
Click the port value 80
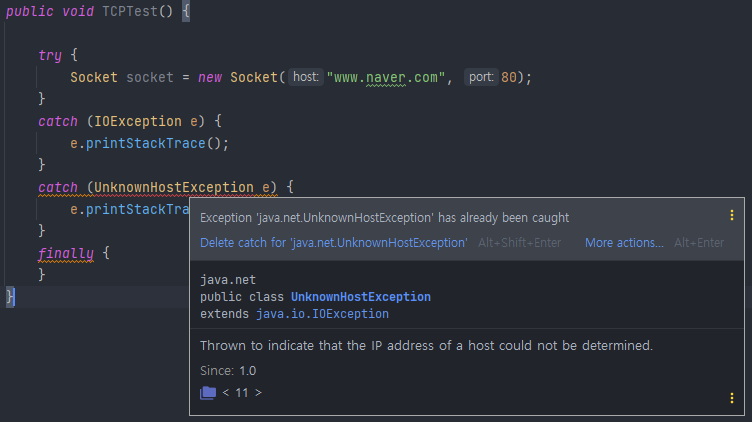(x=509, y=77)
